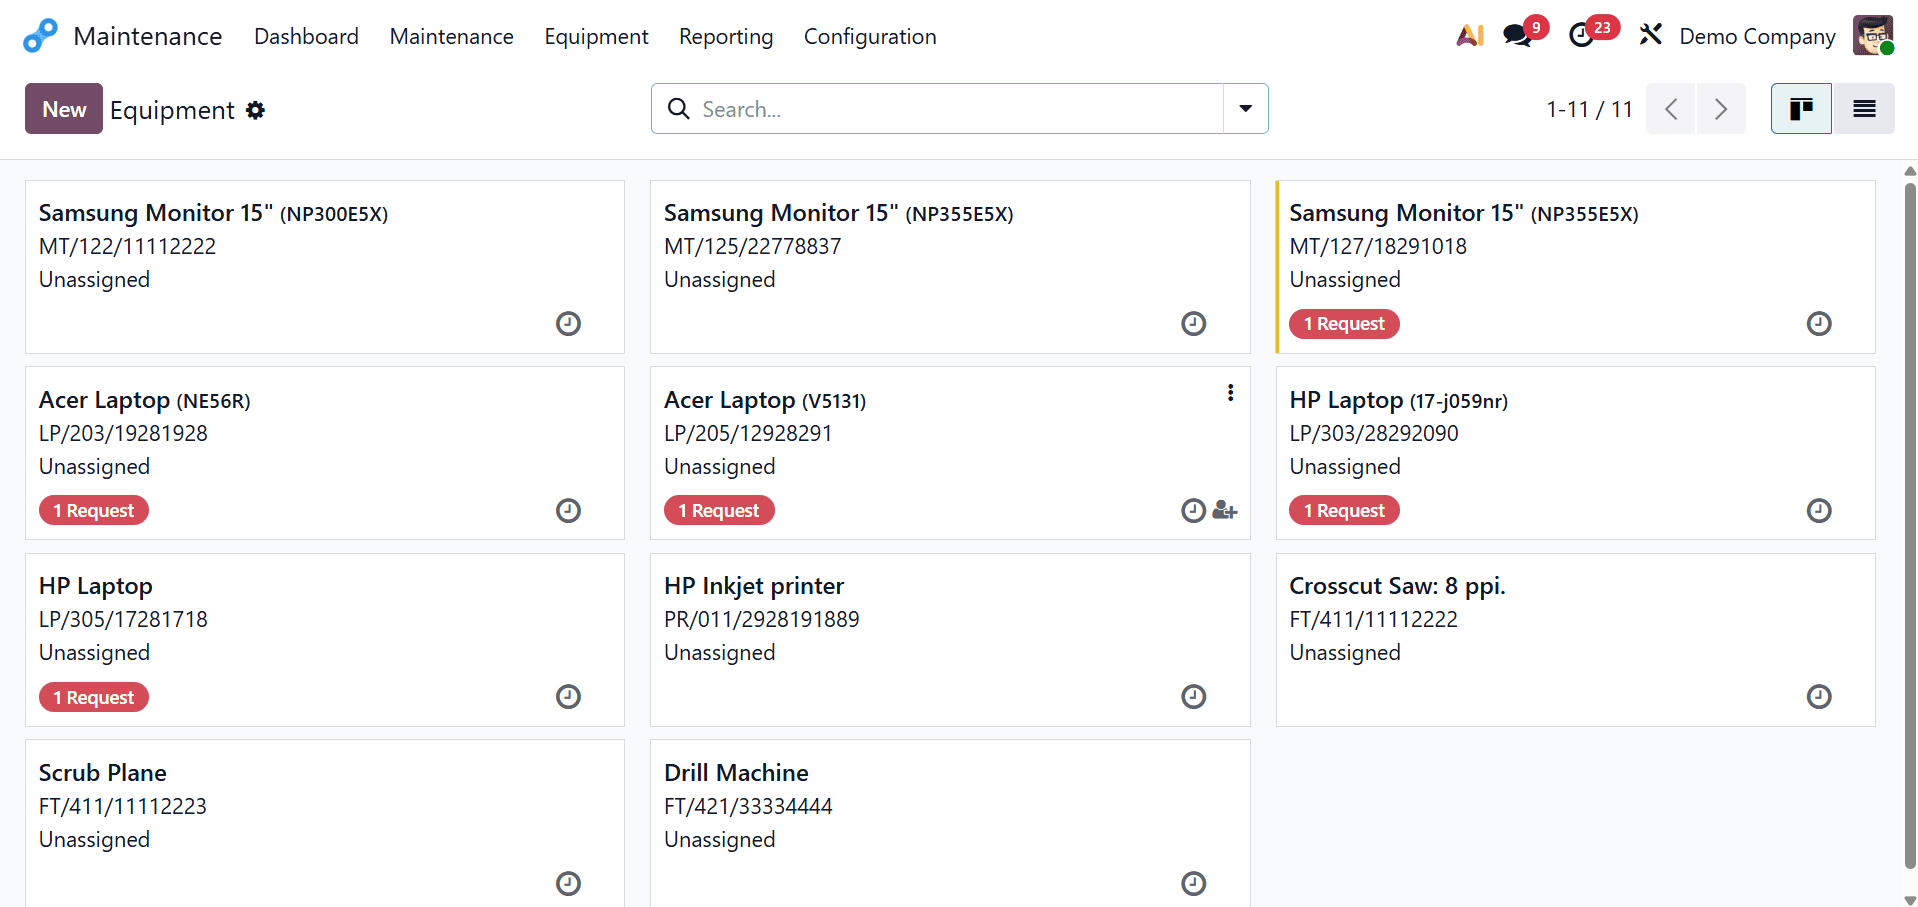Click serial FT/411/11112223
This screenshot has width=1918, height=907.
[x=123, y=806]
